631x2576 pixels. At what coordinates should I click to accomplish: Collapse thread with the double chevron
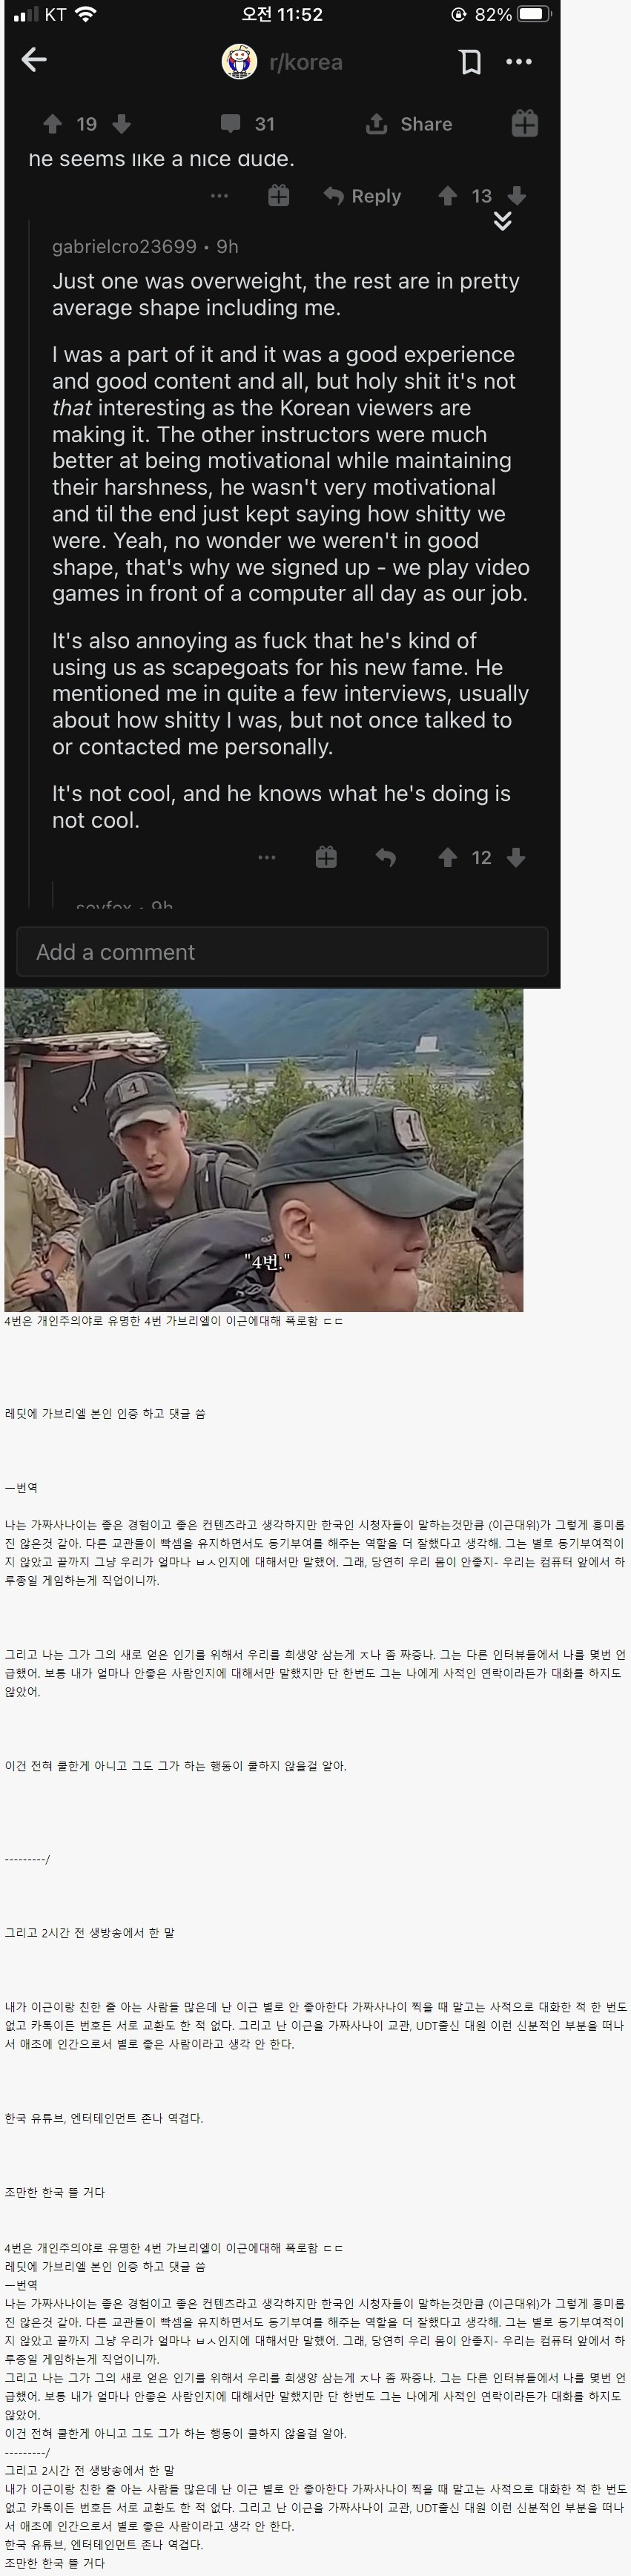[x=503, y=221]
